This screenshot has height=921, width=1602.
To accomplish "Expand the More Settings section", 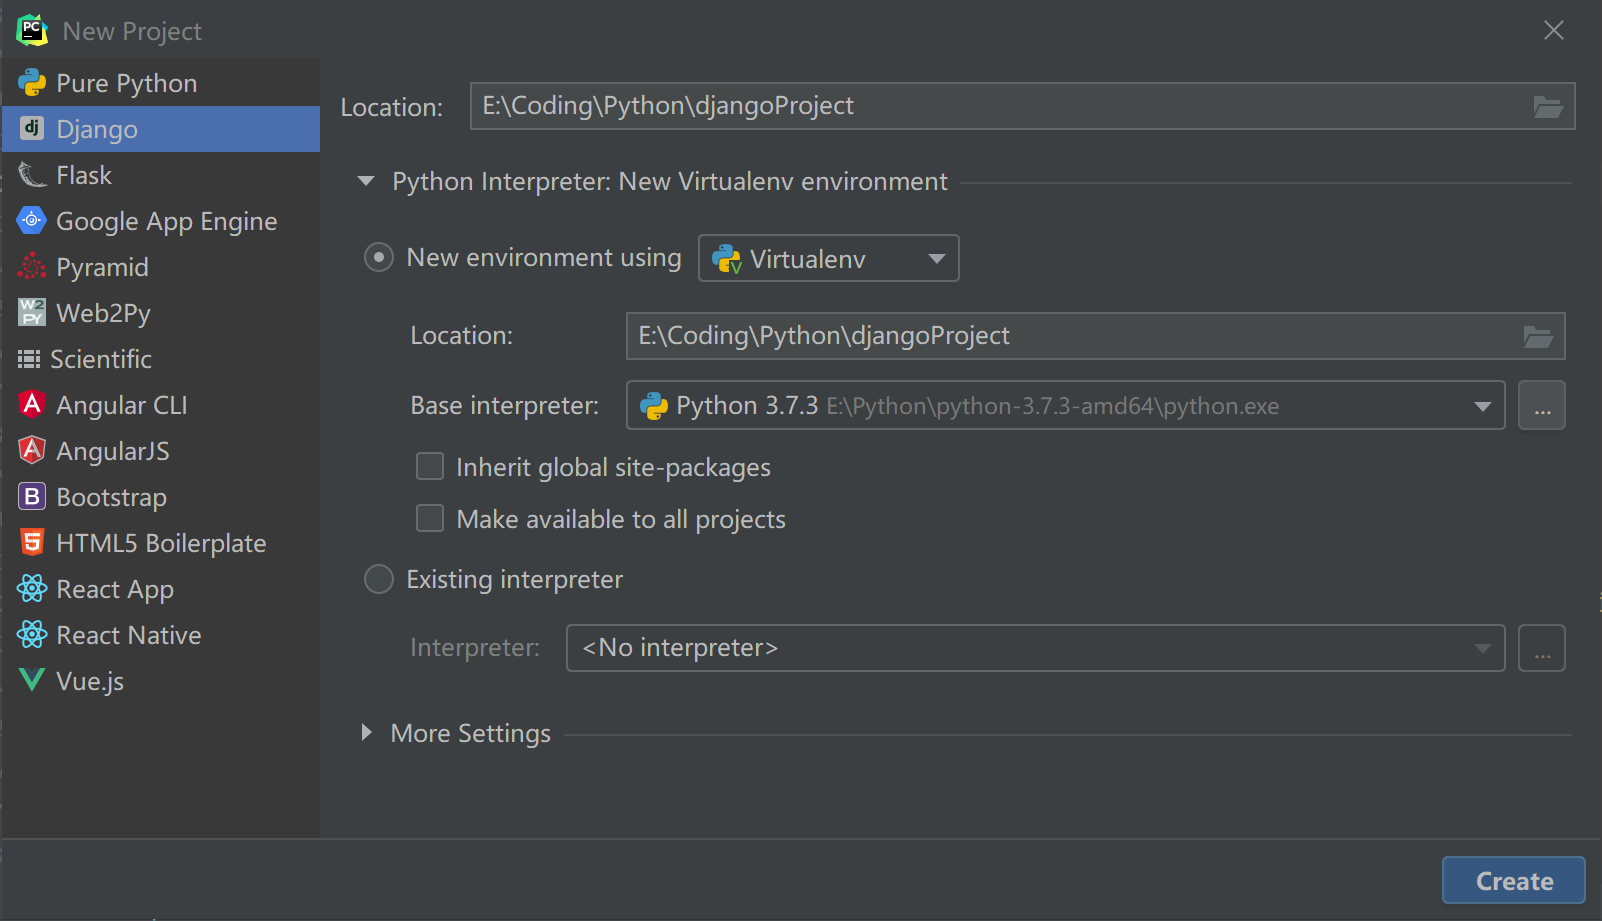I will (x=367, y=733).
